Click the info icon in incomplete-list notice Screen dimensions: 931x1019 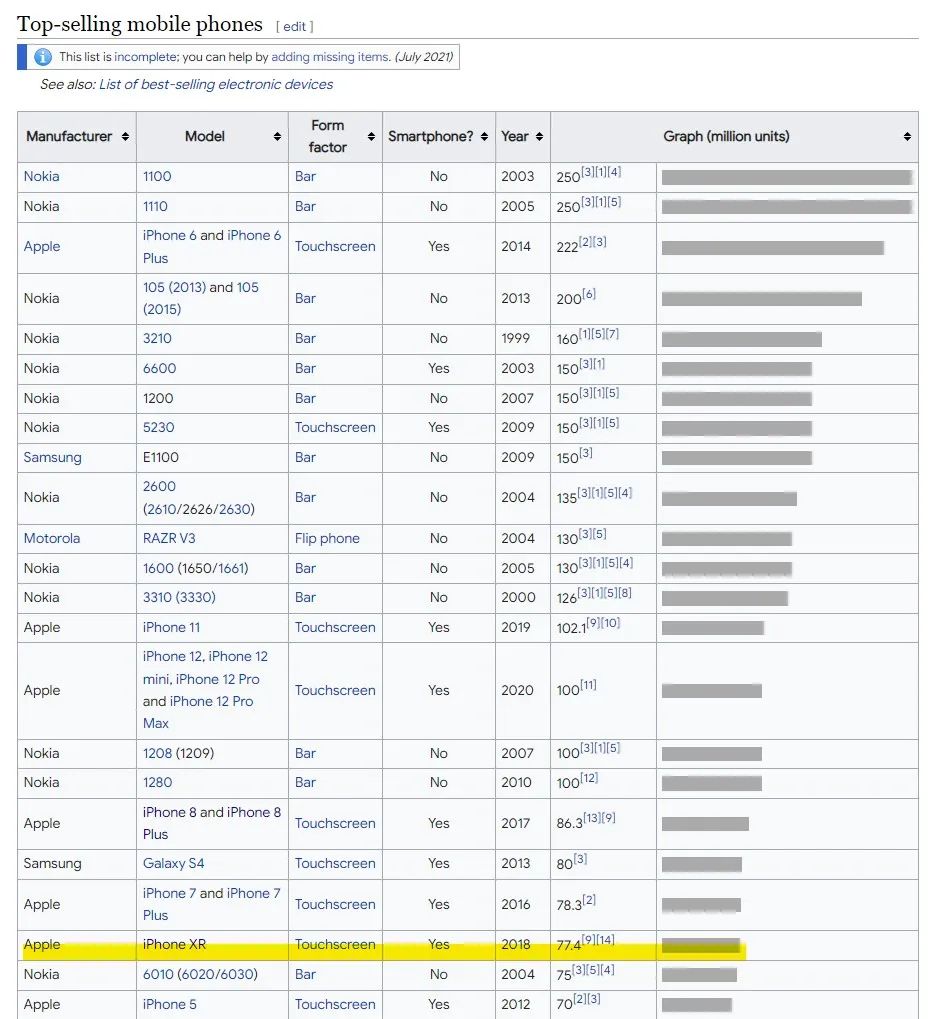tap(43, 57)
